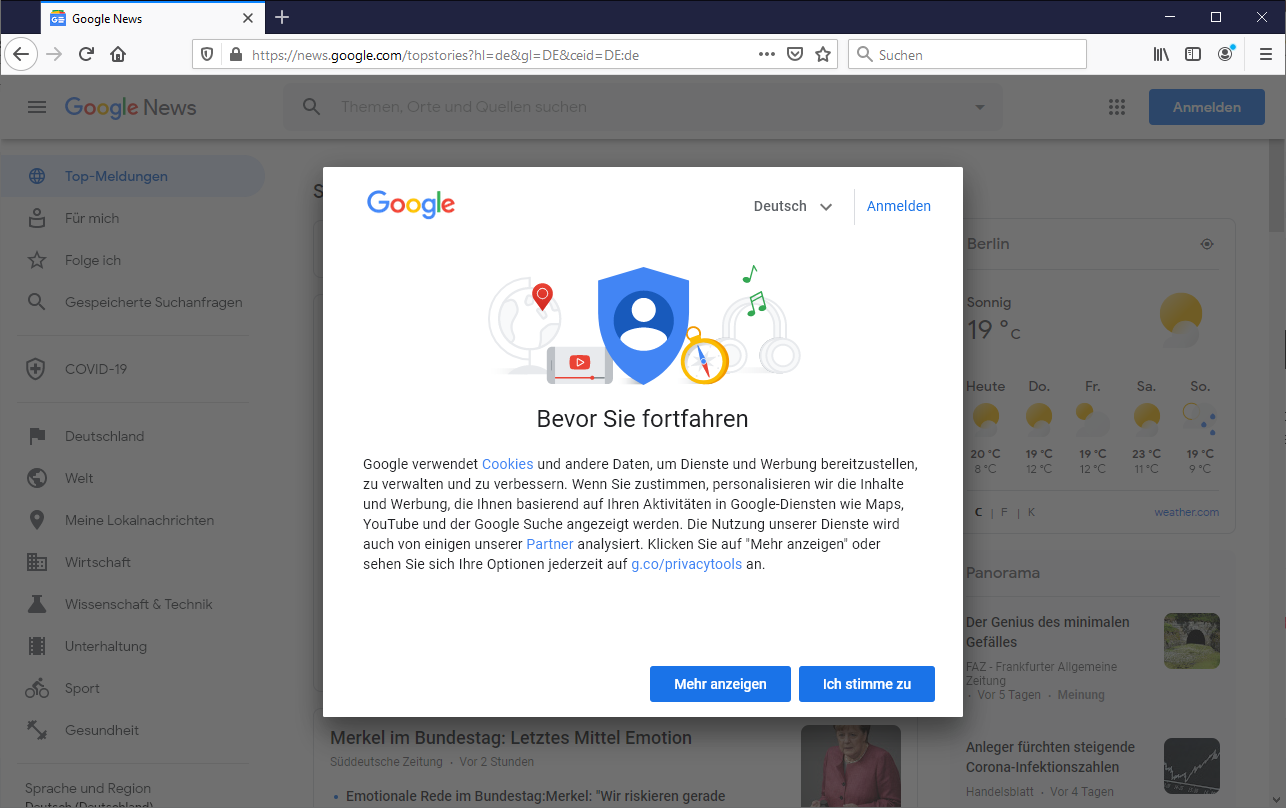1286x808 pixels.
Task: Toggle the Firefox sidebar view
Action: (x=1193, y=54)
